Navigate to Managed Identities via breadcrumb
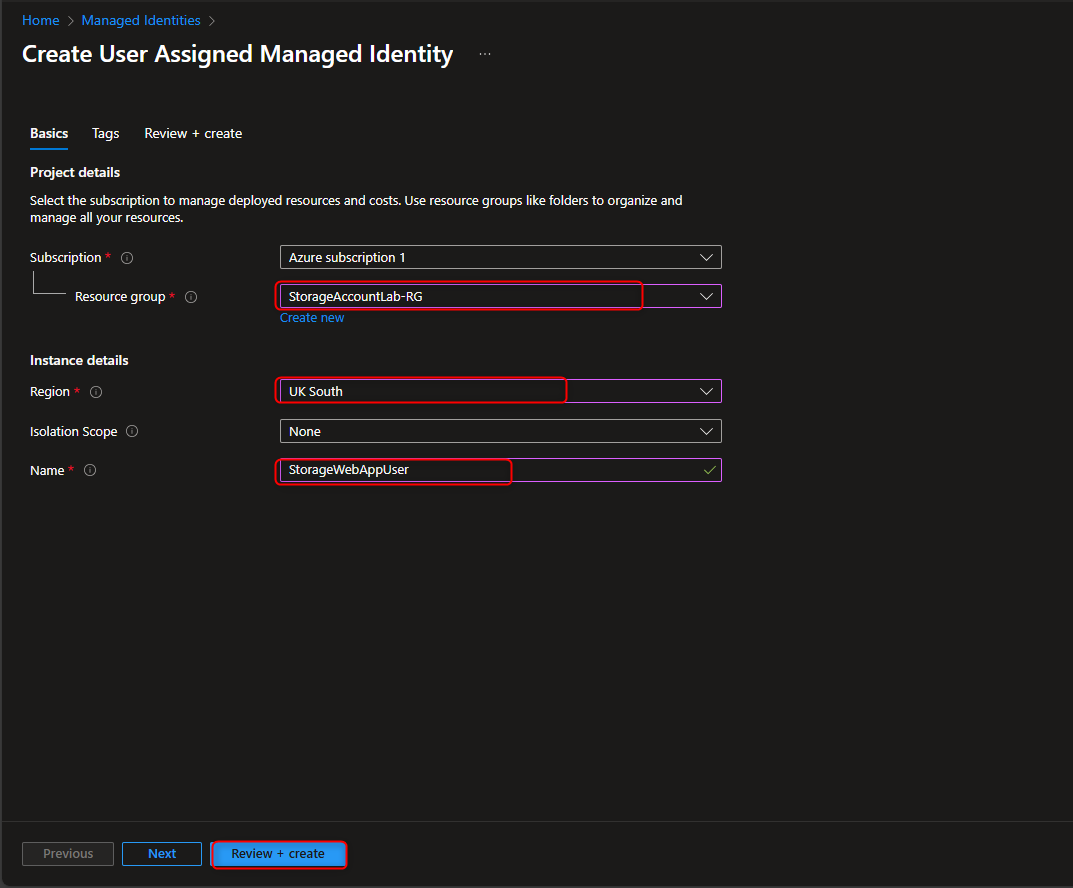This screenshot has width=1073, height=888. click(x=140, y=20)
